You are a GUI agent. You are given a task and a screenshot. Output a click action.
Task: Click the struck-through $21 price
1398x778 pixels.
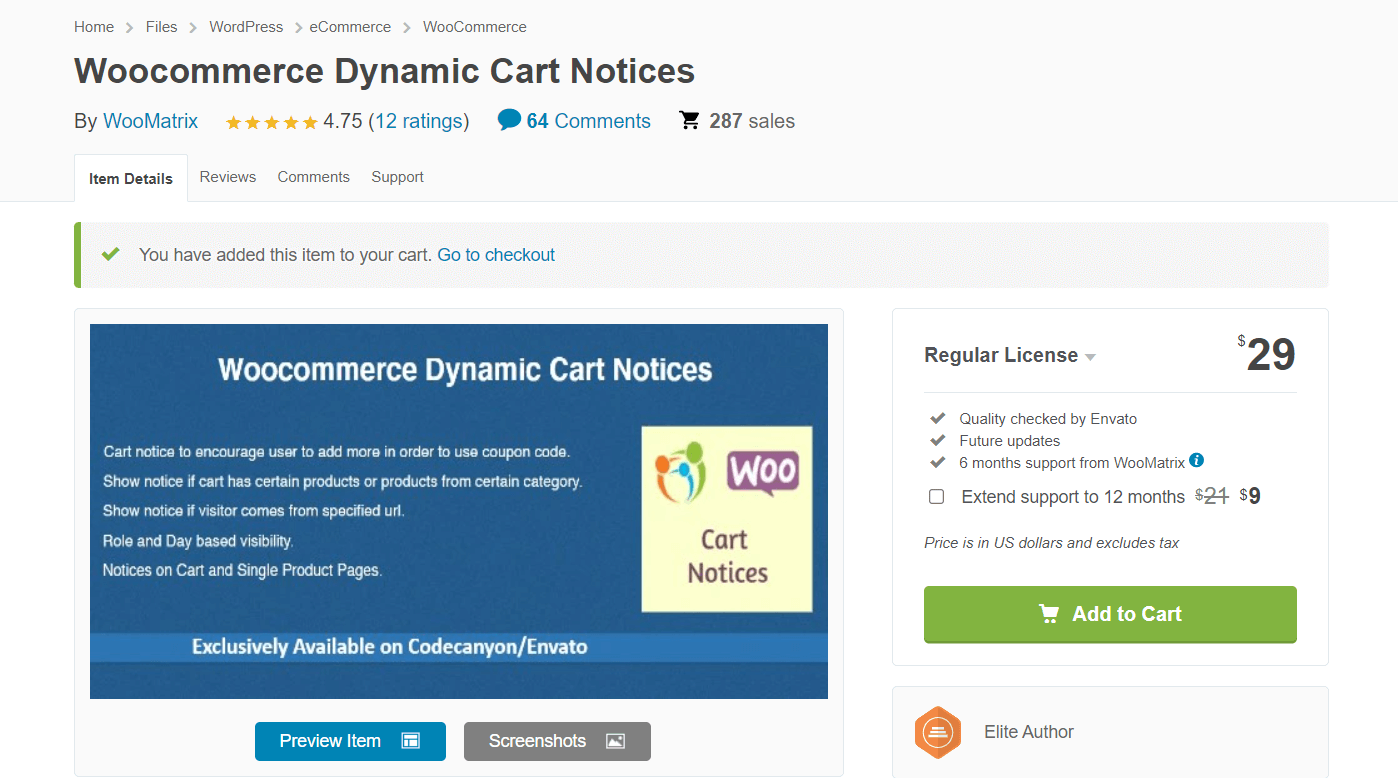pos(1212,496)
